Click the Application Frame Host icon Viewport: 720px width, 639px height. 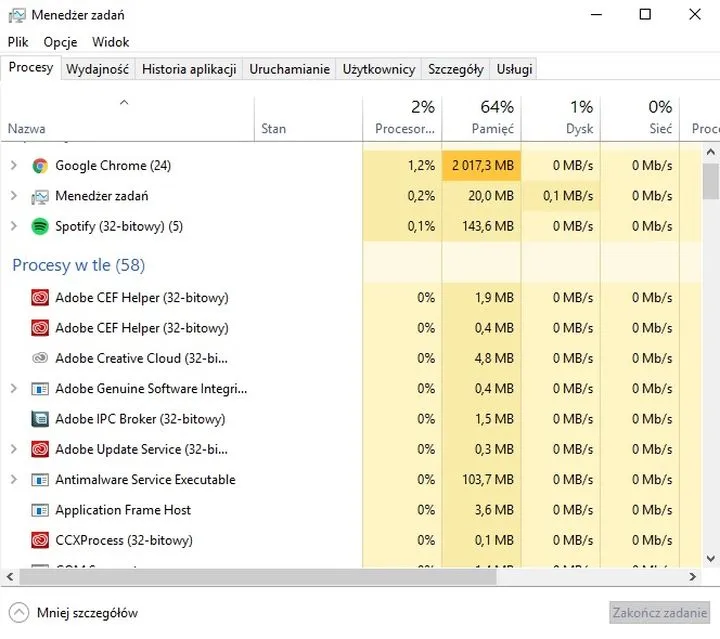tap(40, 510)
